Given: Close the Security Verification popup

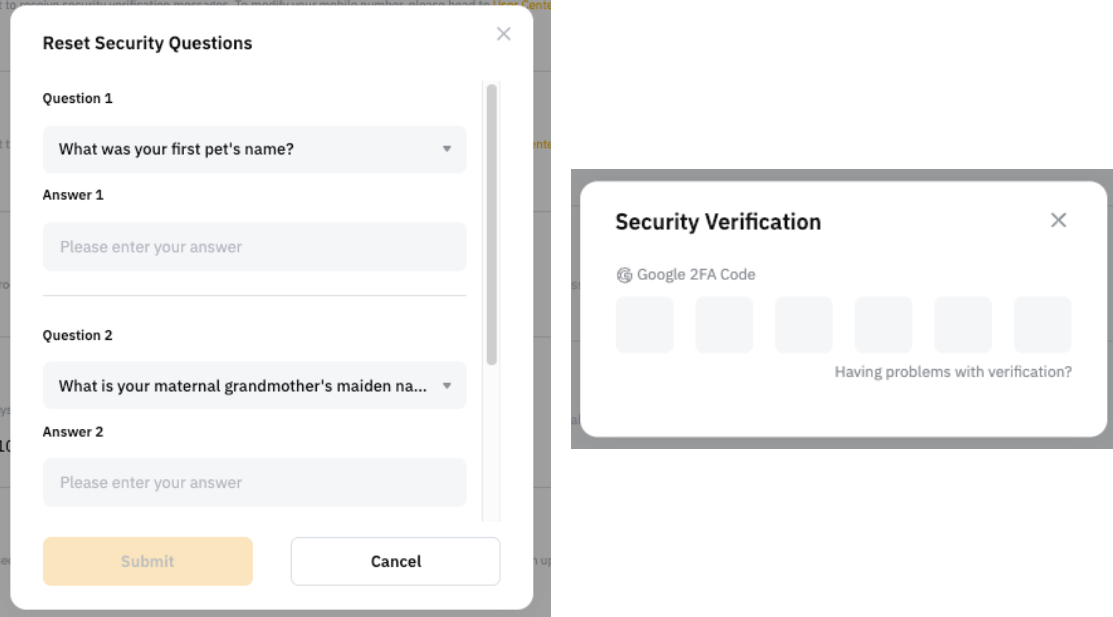Looking at the screenshot, I should [1058, 220].
